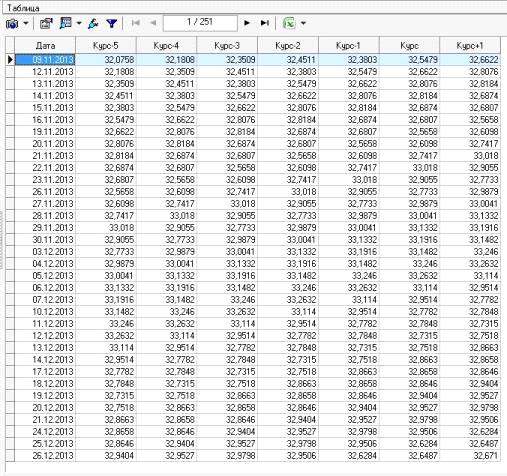Image resolution: width=507 pixels, height=476 pixels.
Task: Click the Excel export icon
Action: (x=289, y=23)
